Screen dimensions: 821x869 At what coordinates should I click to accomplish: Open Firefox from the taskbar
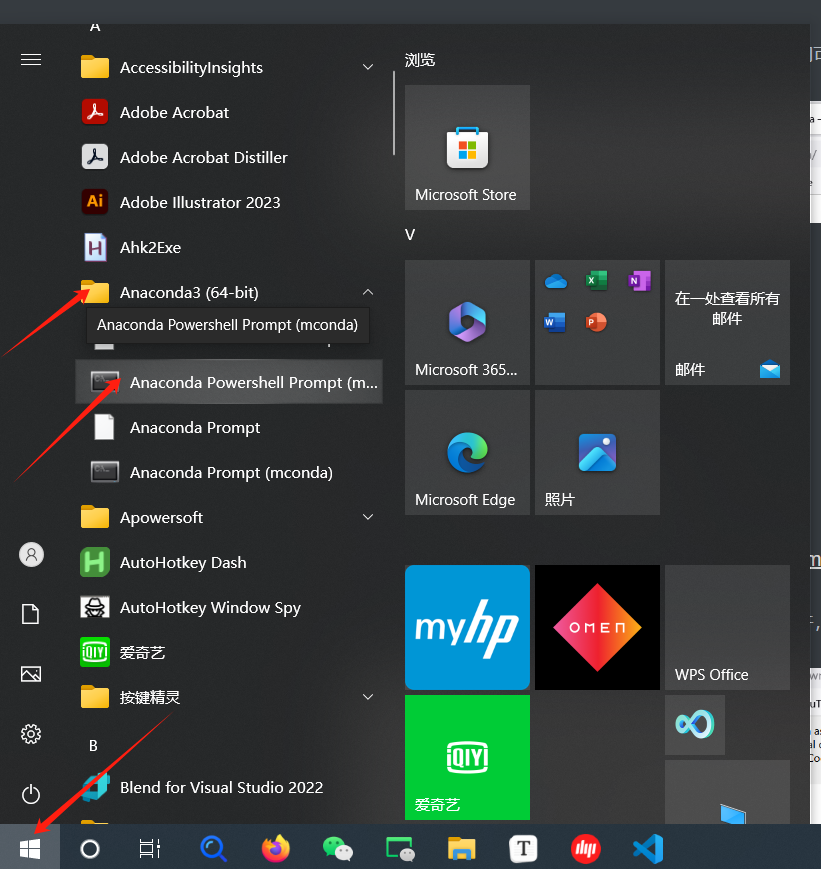coord(276,848)
